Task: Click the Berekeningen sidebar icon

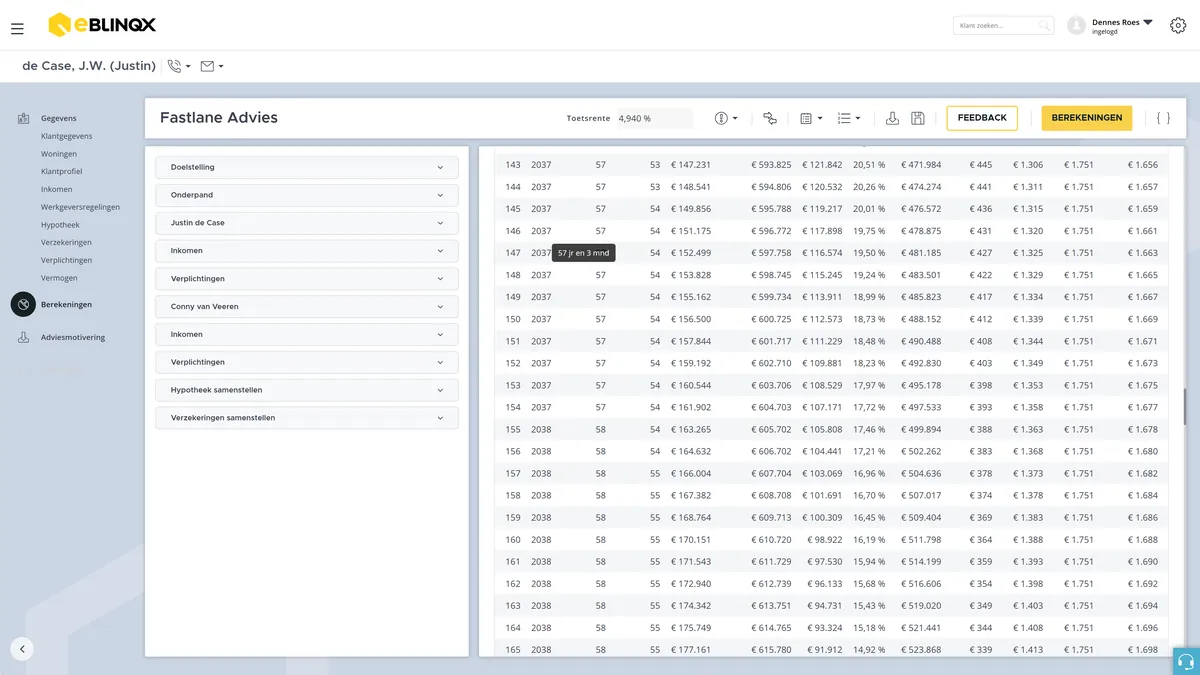Action: 23,304
